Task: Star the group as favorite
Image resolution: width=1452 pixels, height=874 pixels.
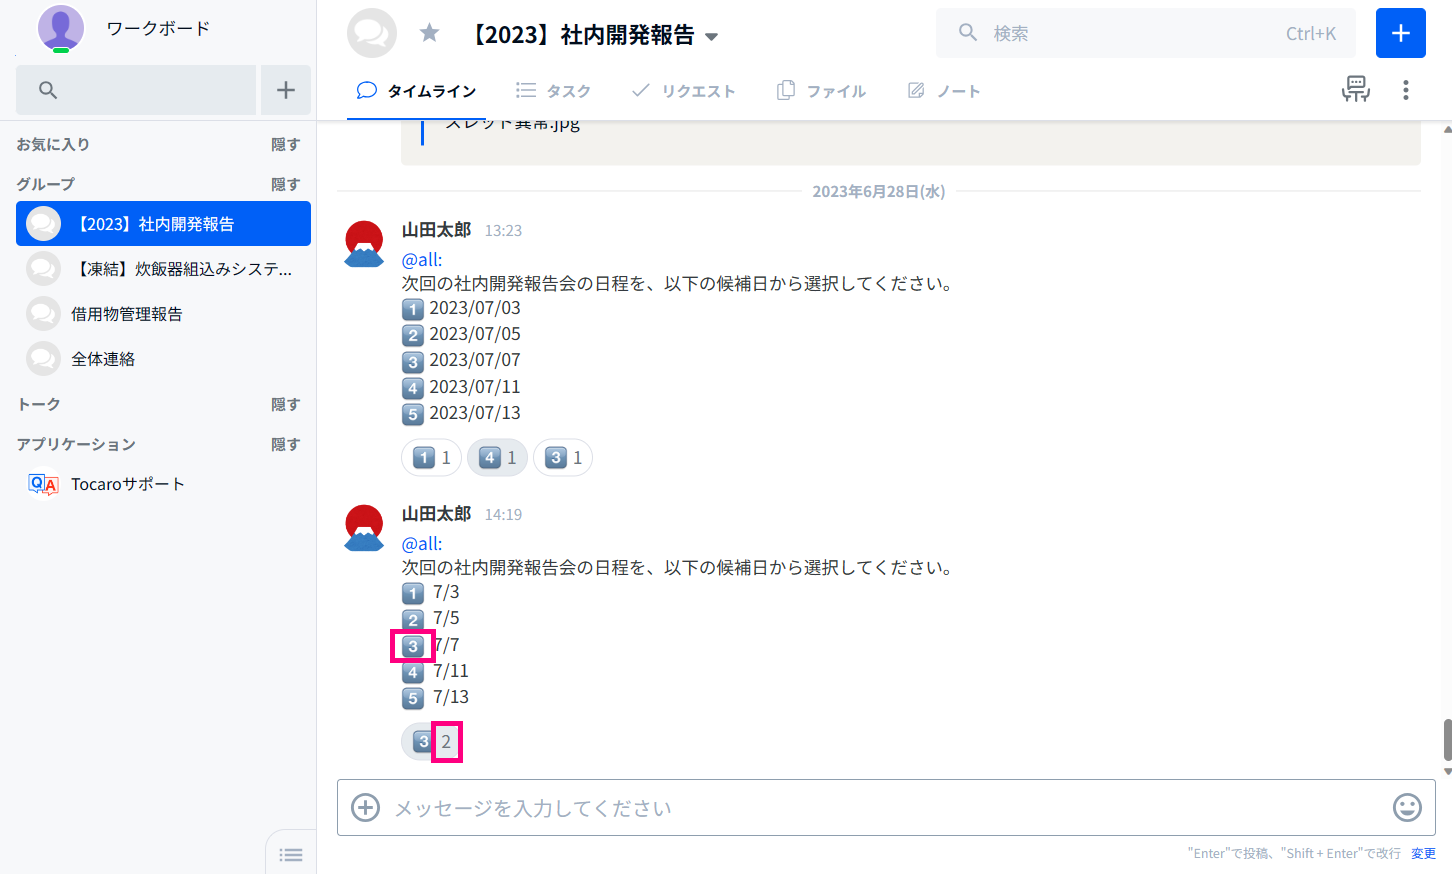Action: [430, 33]
